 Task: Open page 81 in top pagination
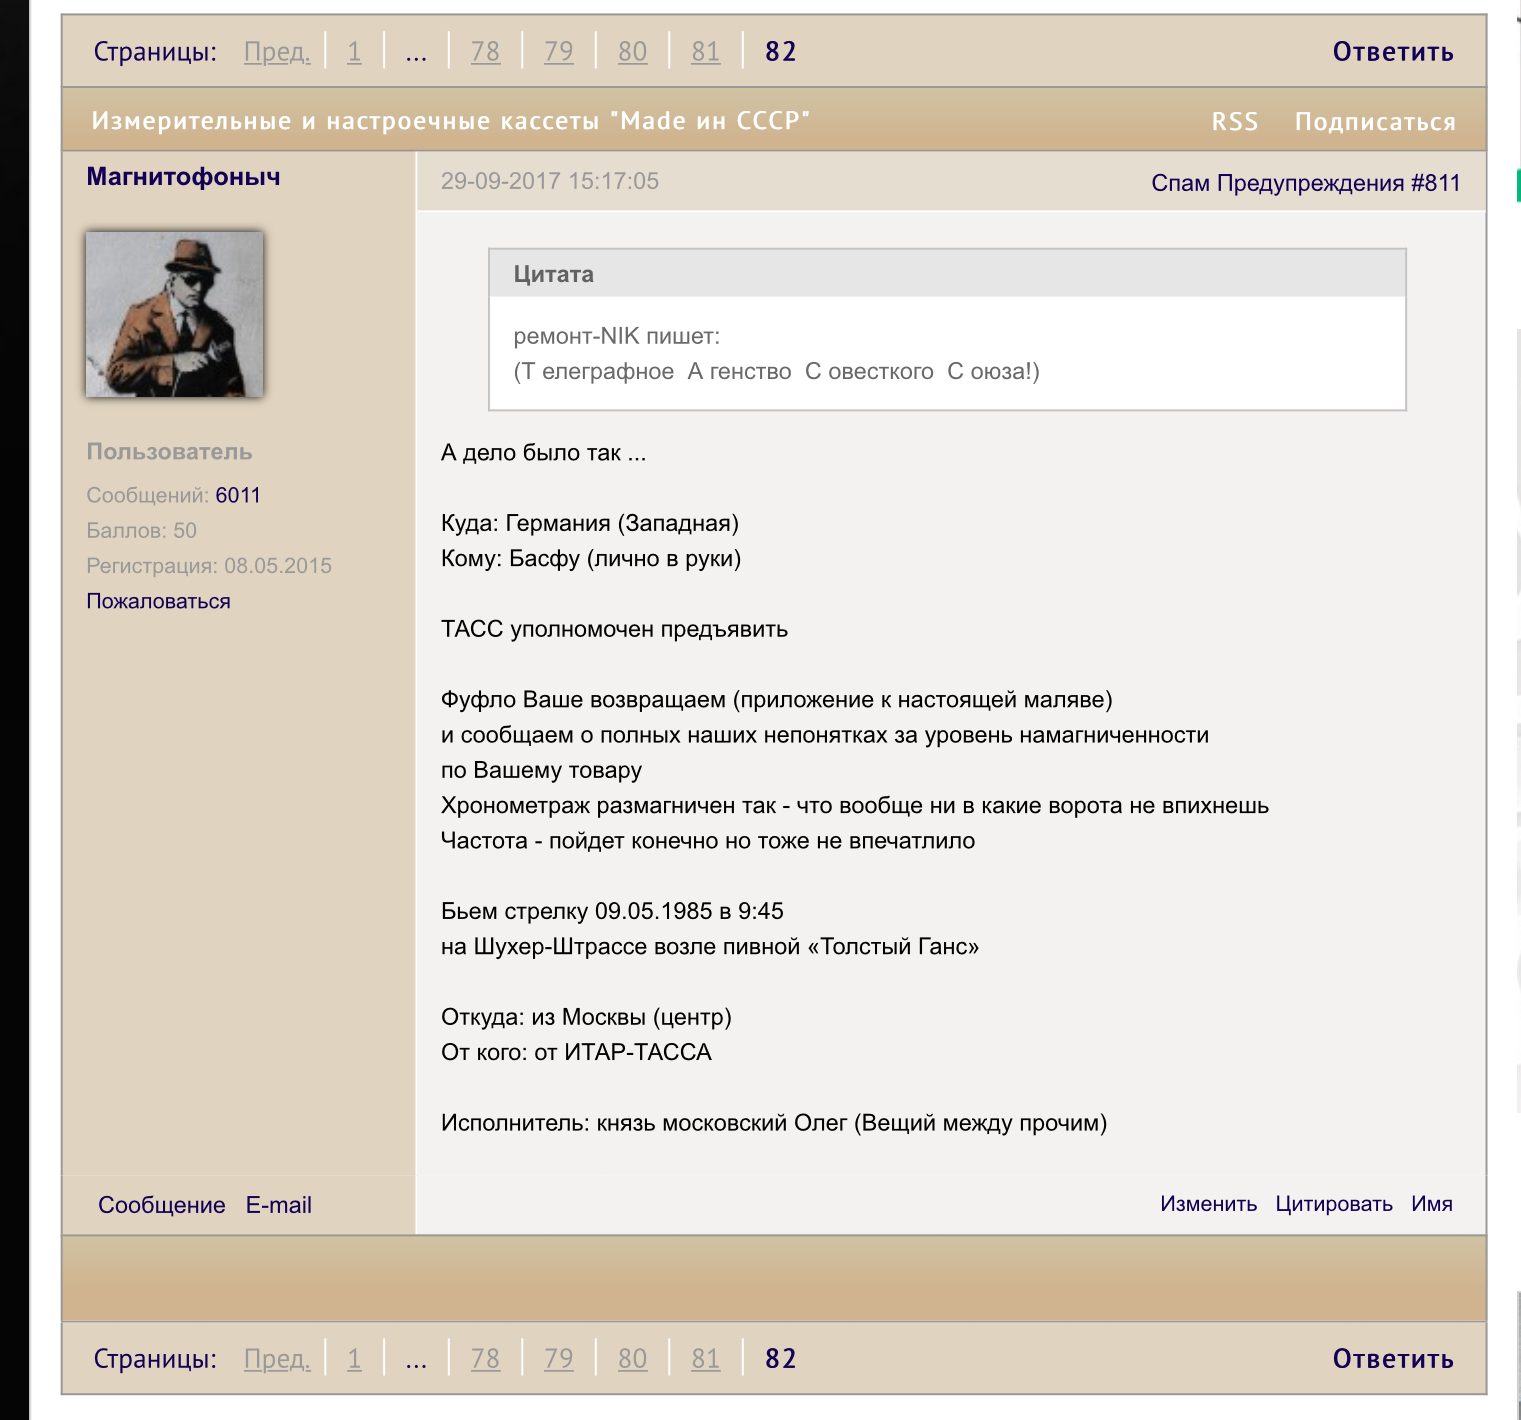705,52
